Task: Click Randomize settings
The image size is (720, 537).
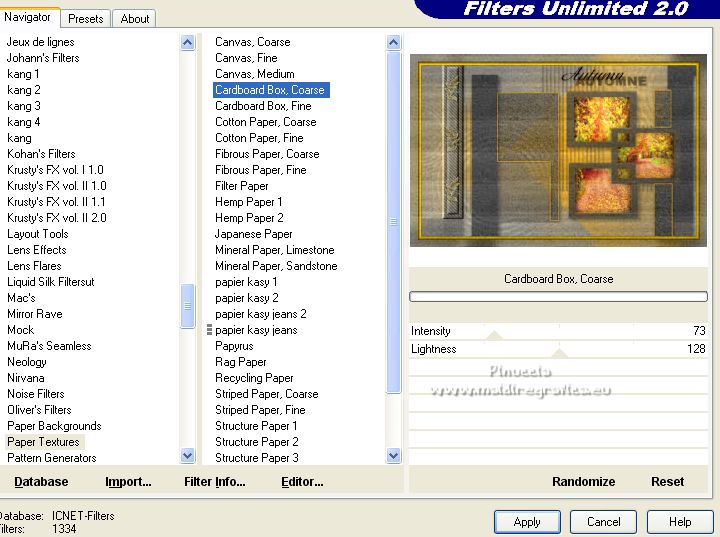Action: point(584,481)
